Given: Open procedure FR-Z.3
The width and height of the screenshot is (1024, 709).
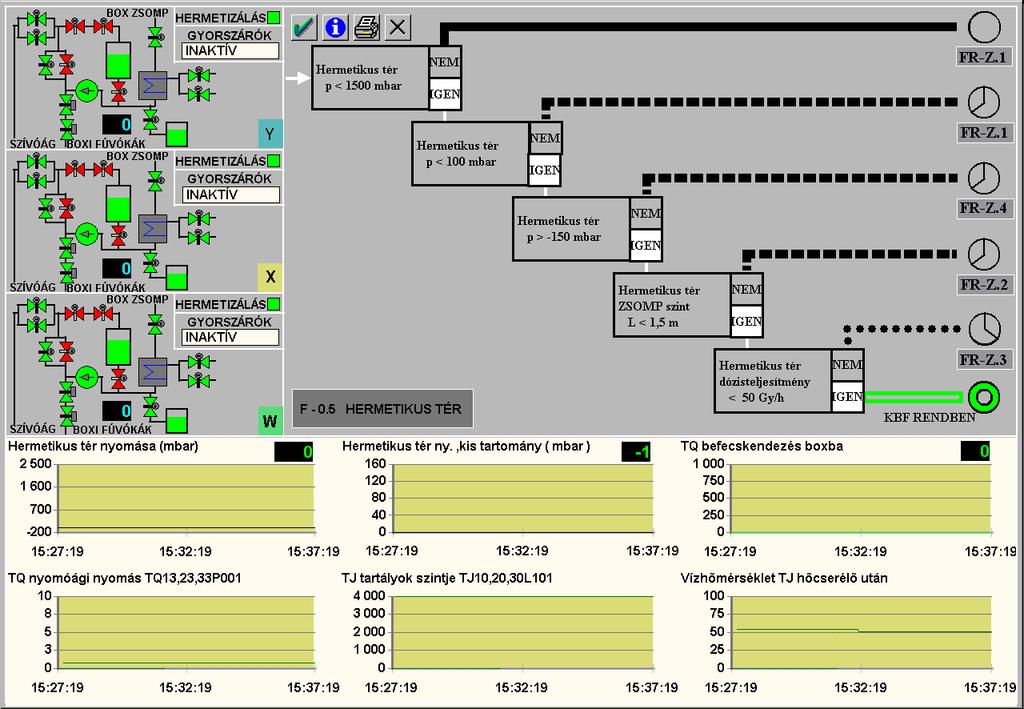Looking at the screenshot, I should pos(983,360).
